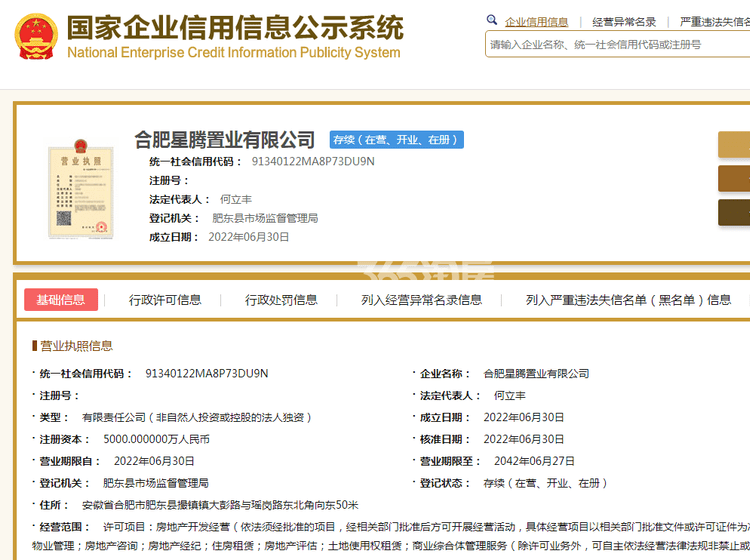
Task: Click the national emblem logo
Action: click(36, 36)
